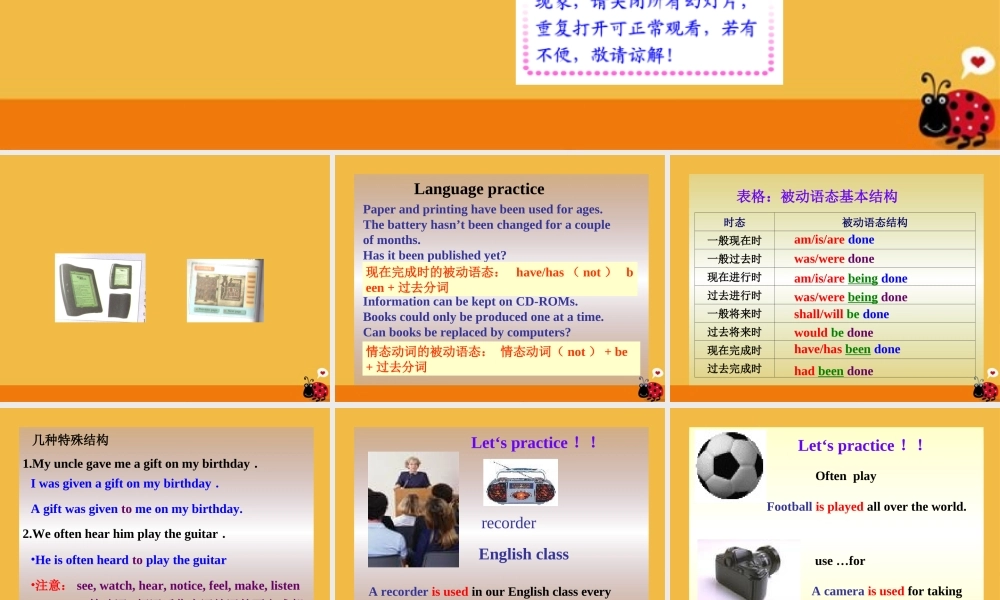1000x600 pixels.
Task: Click the yellow box about 情态动词的被动语态
Action: 501,358
